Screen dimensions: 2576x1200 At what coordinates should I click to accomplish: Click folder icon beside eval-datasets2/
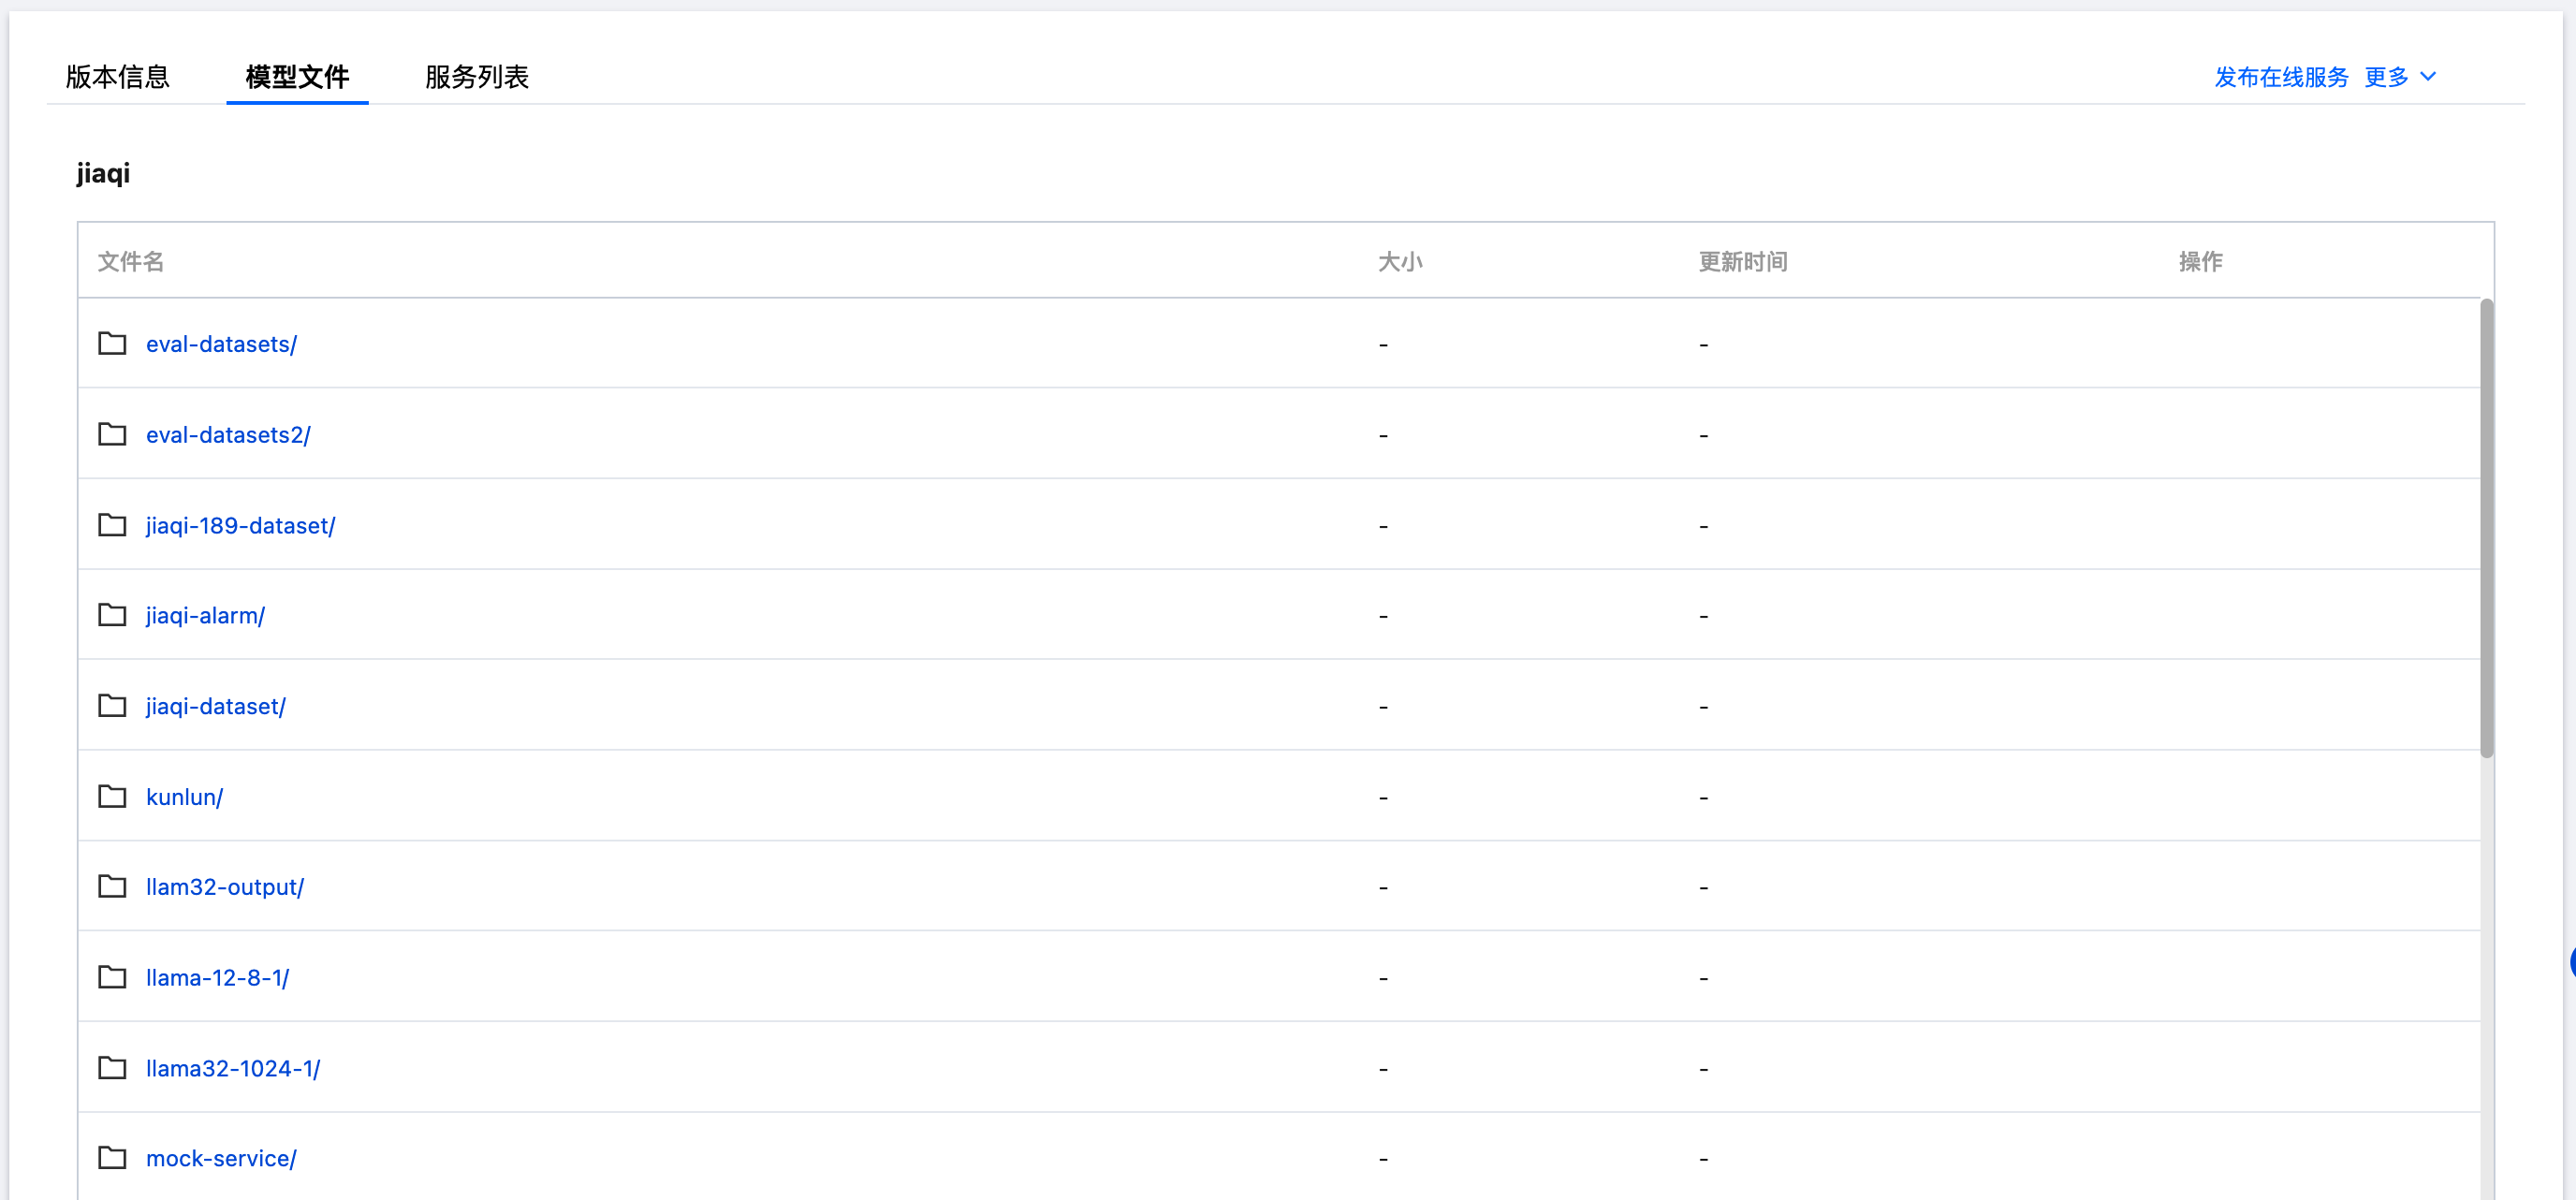[112, 434]
